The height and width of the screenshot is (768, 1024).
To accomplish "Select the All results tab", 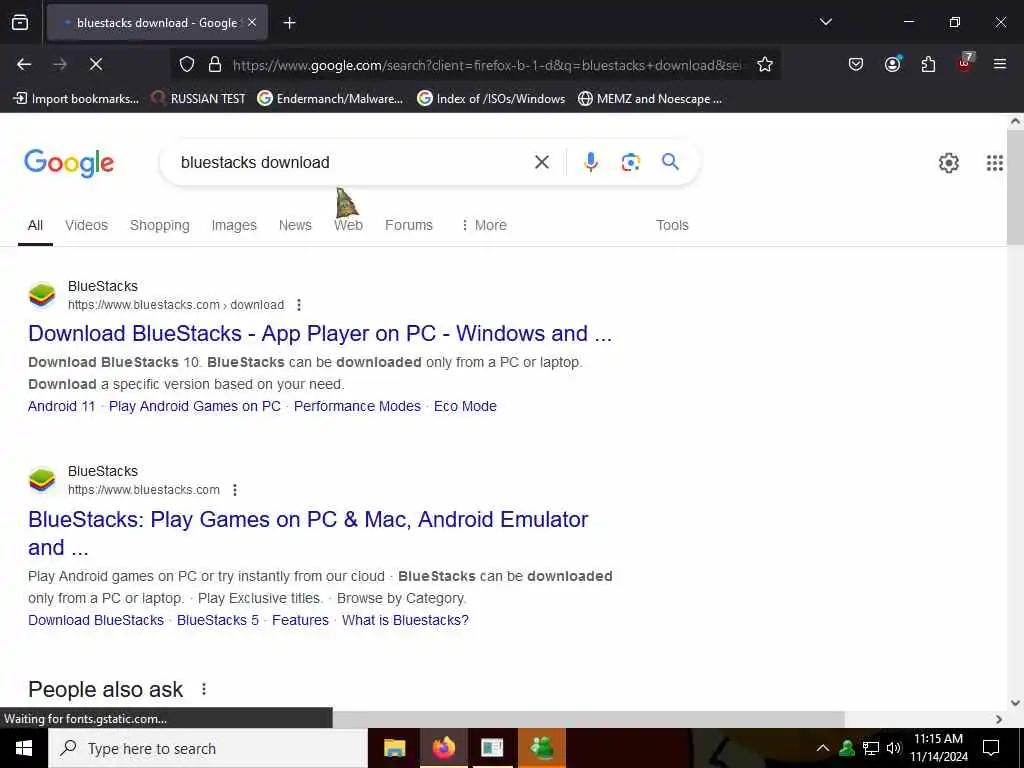I will click(x=35, y=225).
